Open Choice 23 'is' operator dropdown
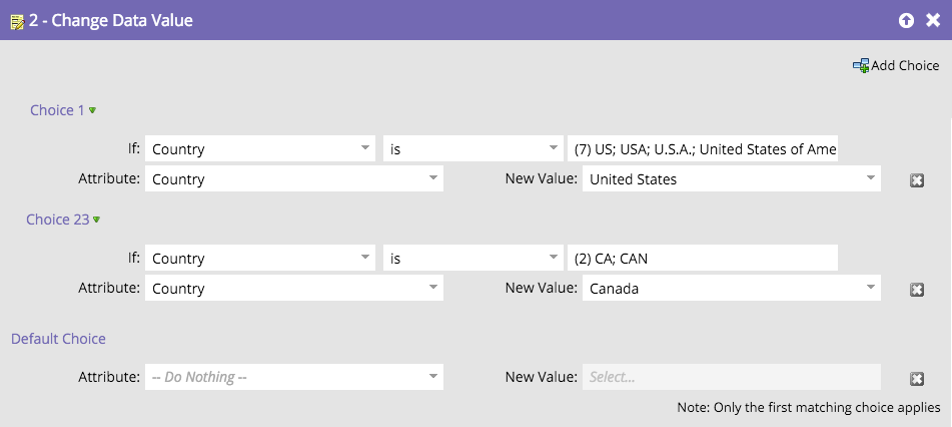 (553, 258)
